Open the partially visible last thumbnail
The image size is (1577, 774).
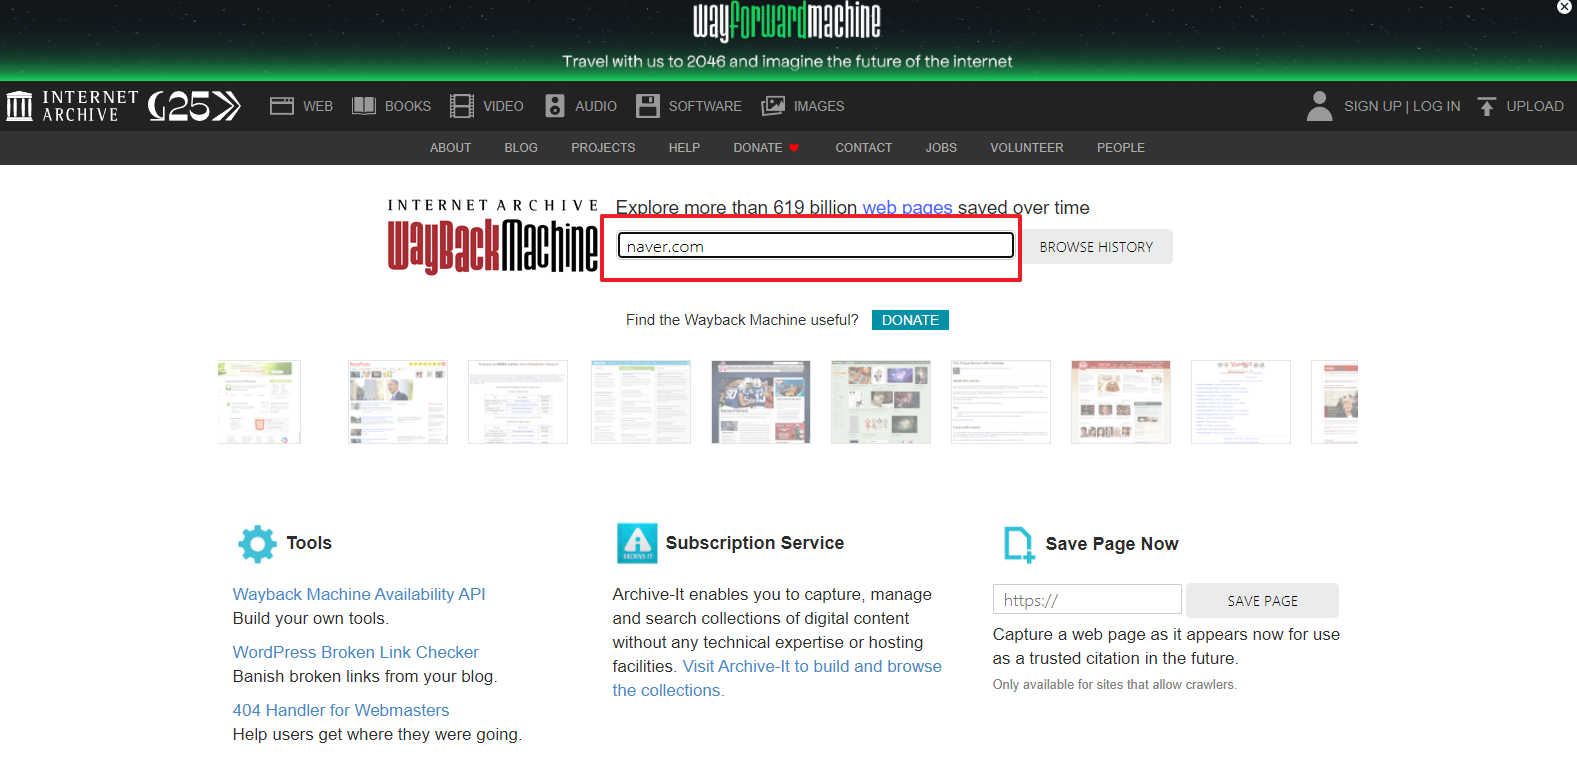click(x=1335, y=402)
